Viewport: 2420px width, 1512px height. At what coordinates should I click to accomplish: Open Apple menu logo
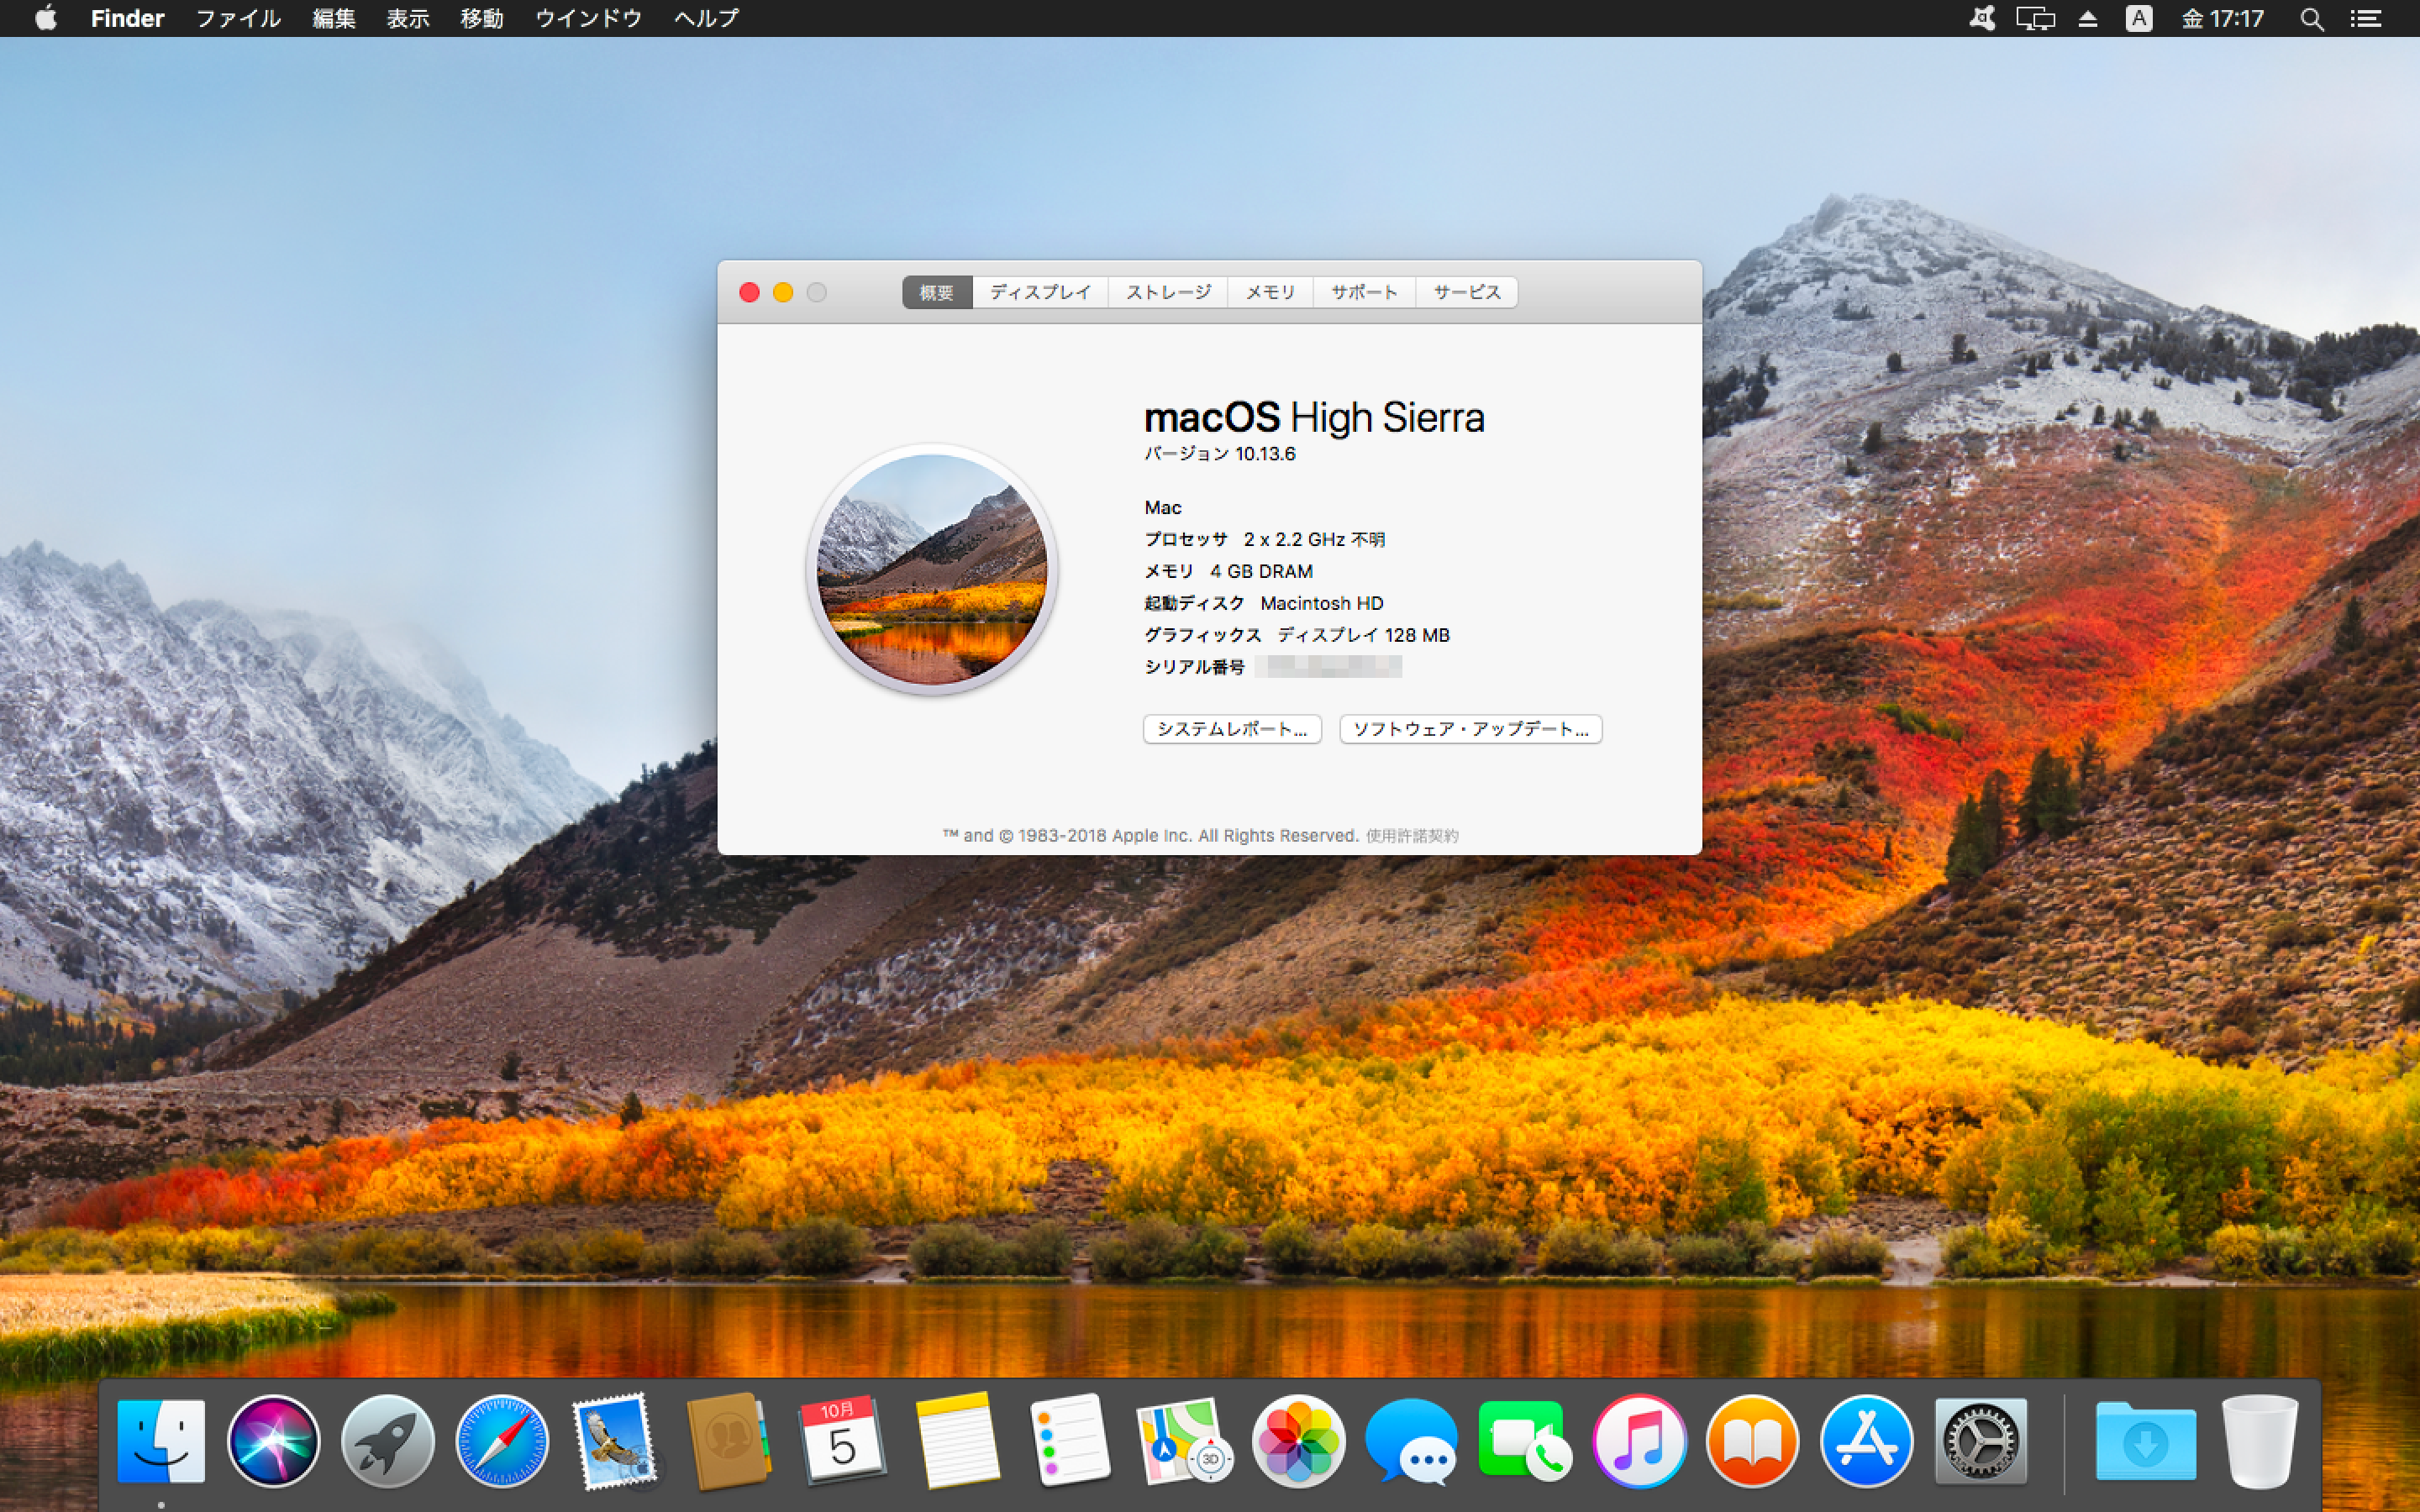point(46,18)
